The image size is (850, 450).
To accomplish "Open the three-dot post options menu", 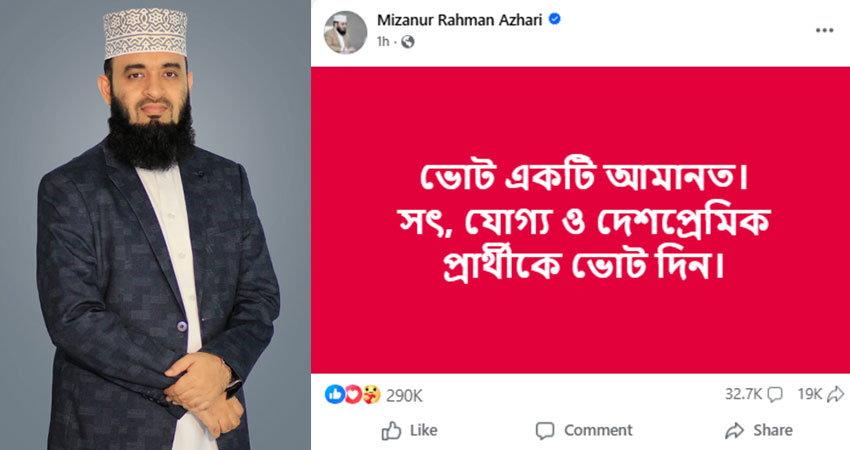I will tap(824, 30).
